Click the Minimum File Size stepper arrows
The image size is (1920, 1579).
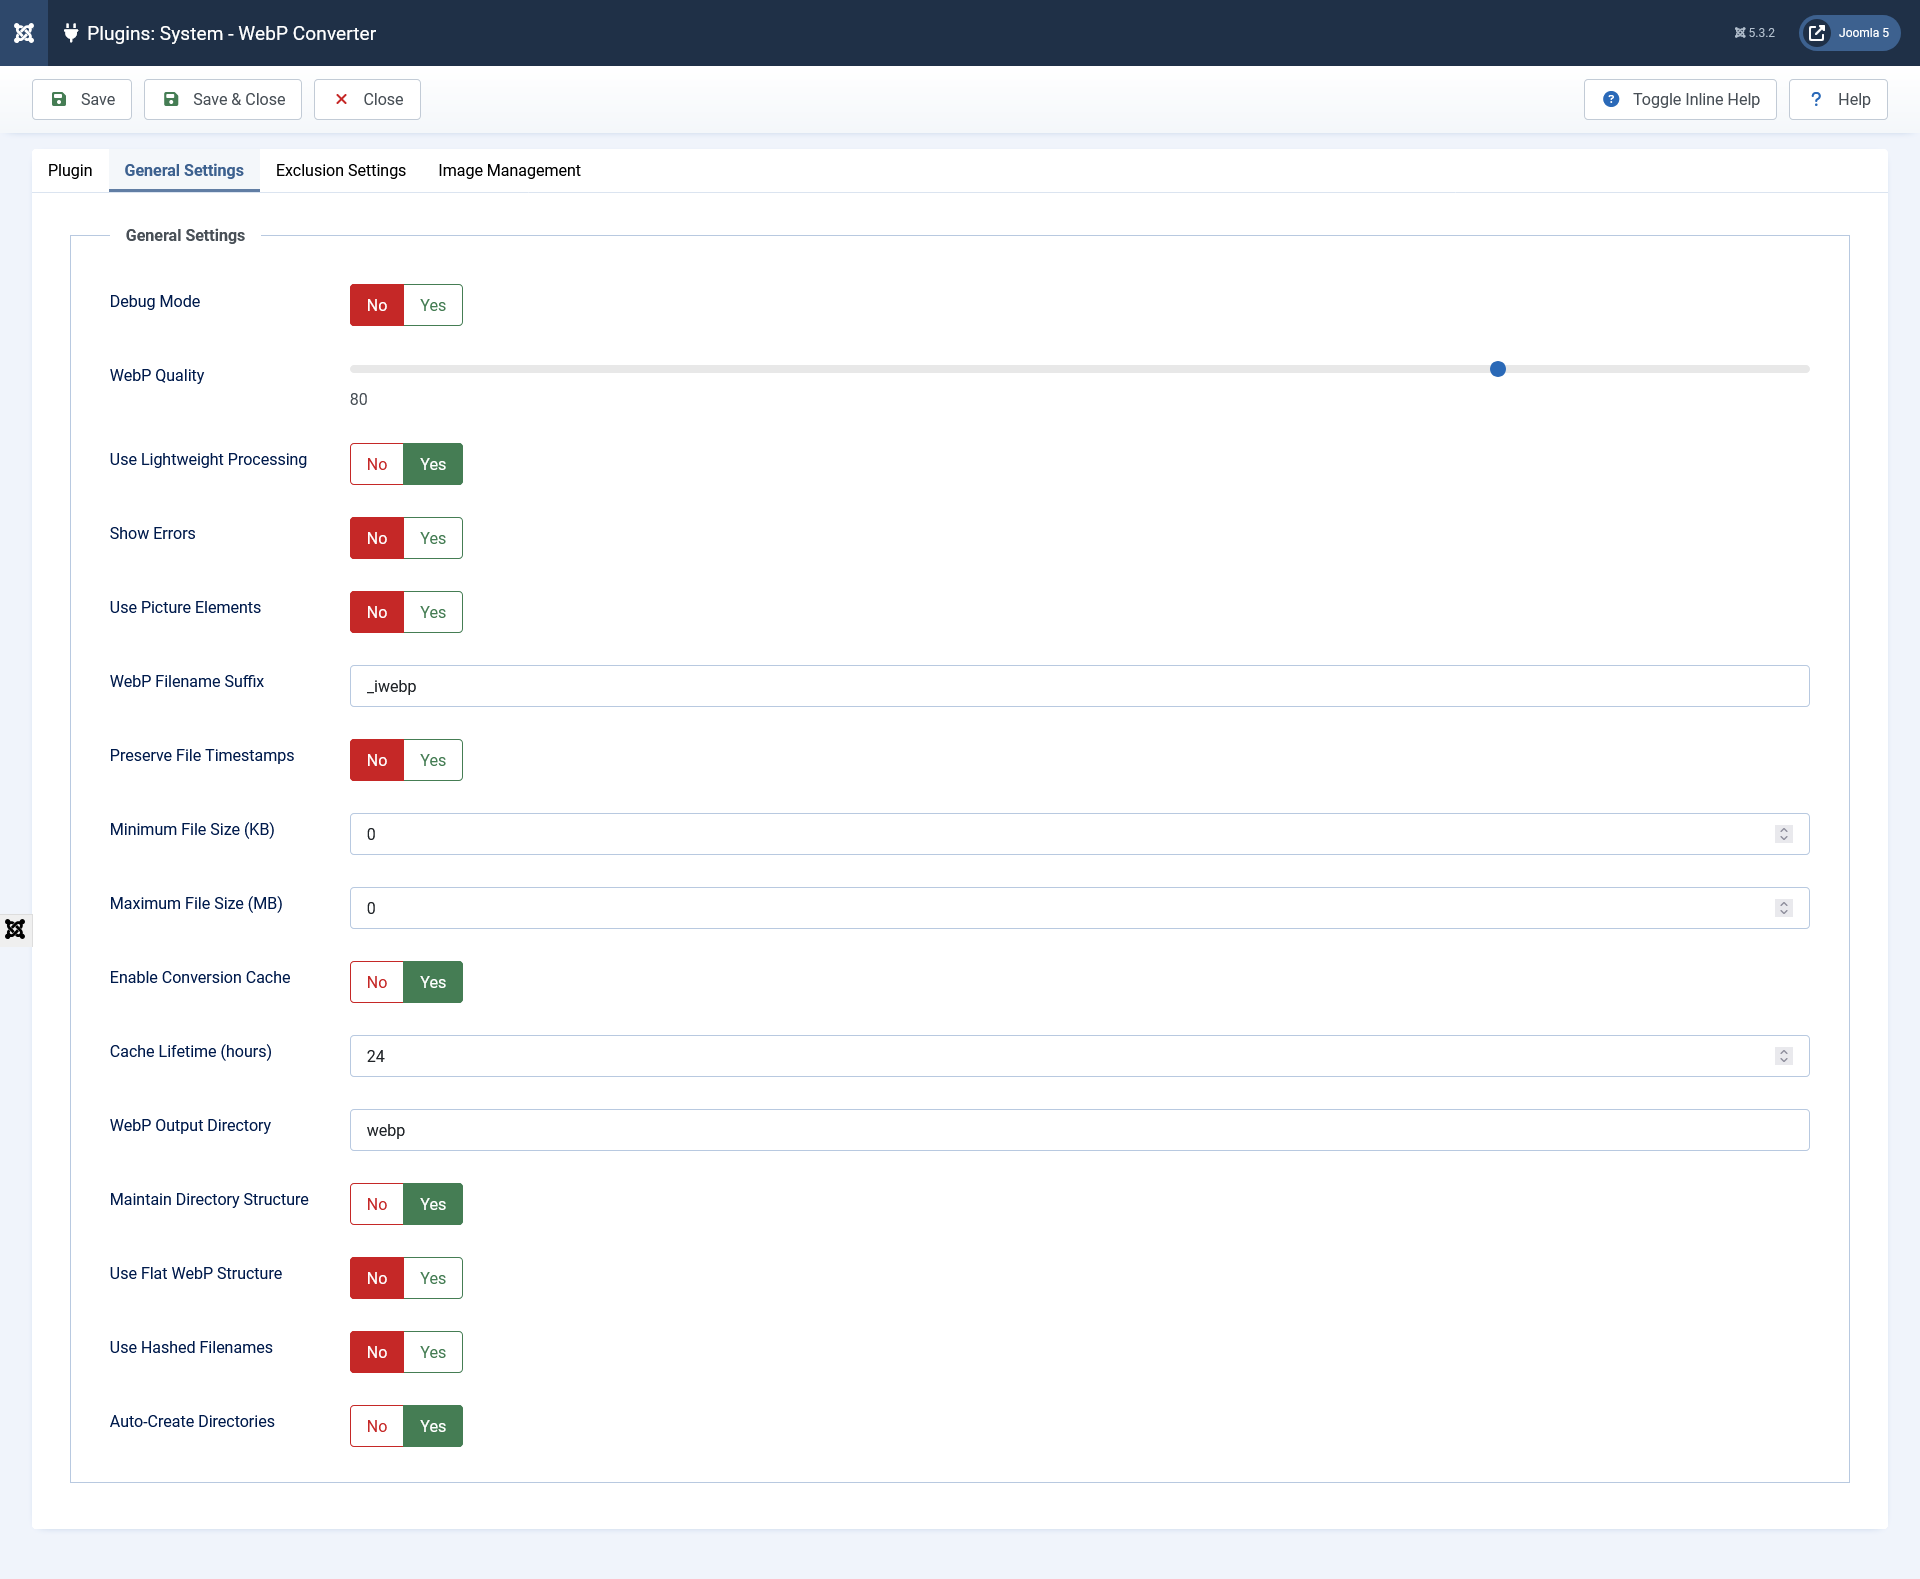[x=1784, y=834]
